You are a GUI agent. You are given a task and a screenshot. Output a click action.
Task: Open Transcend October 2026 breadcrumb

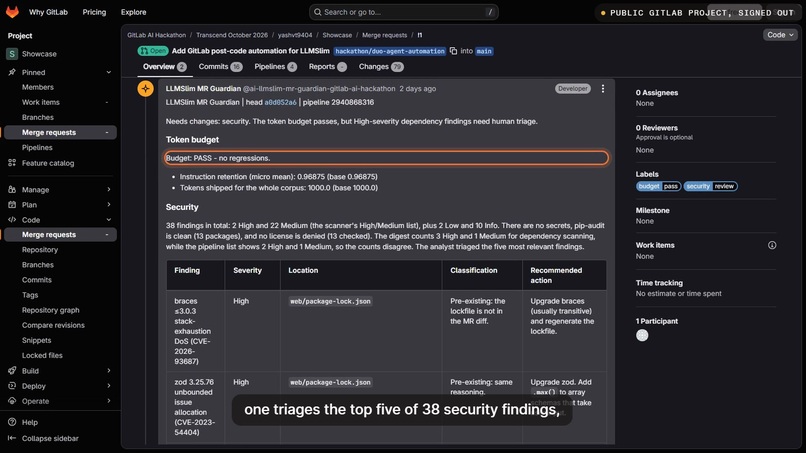(x=232, y=35)
